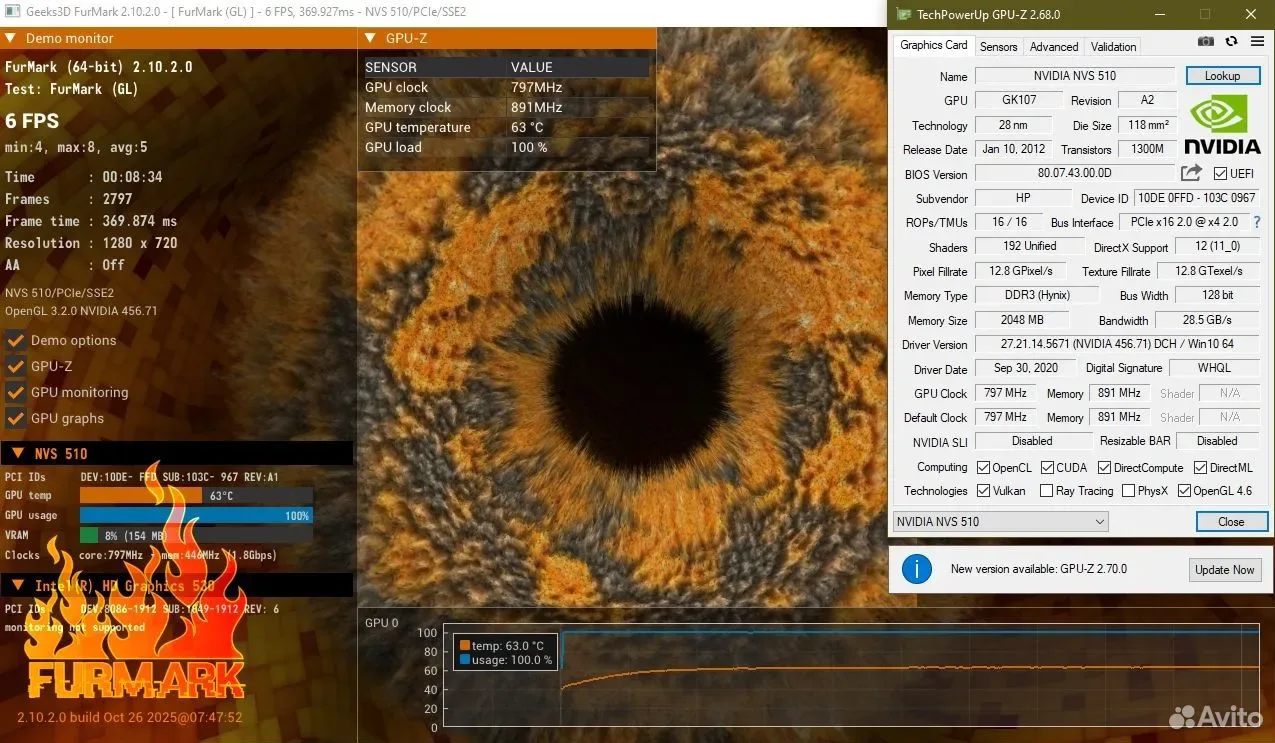This screenshot has width=1275, height=743.
Task: Click the Digital Signature WHQL field
Action: coord(1215,368)
